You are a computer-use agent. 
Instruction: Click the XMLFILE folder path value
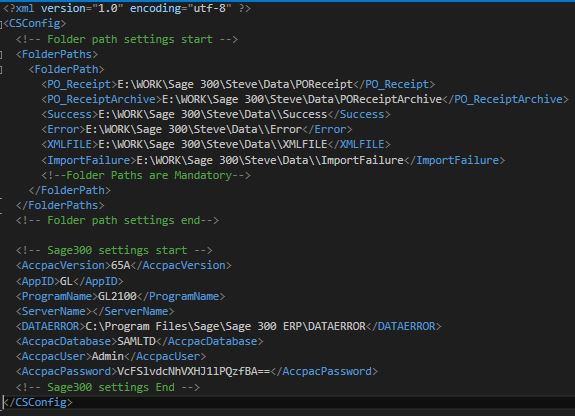213,145
